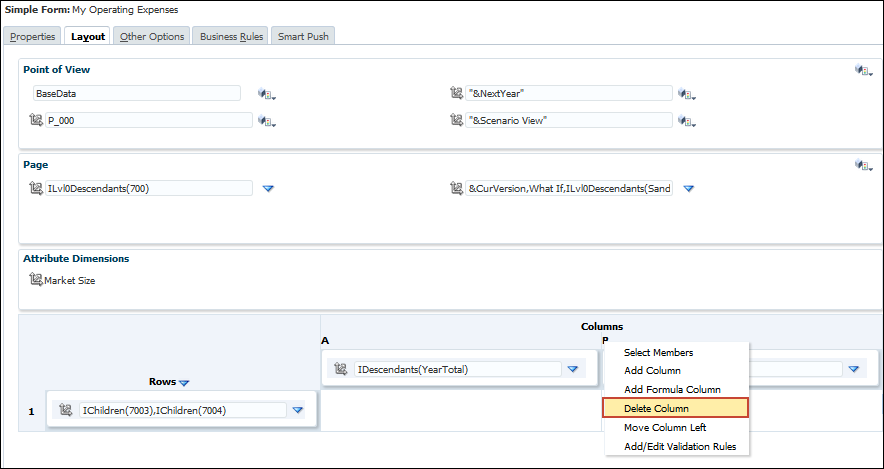Select row number 1 header

pyautogui.click(x=32, y=412)
